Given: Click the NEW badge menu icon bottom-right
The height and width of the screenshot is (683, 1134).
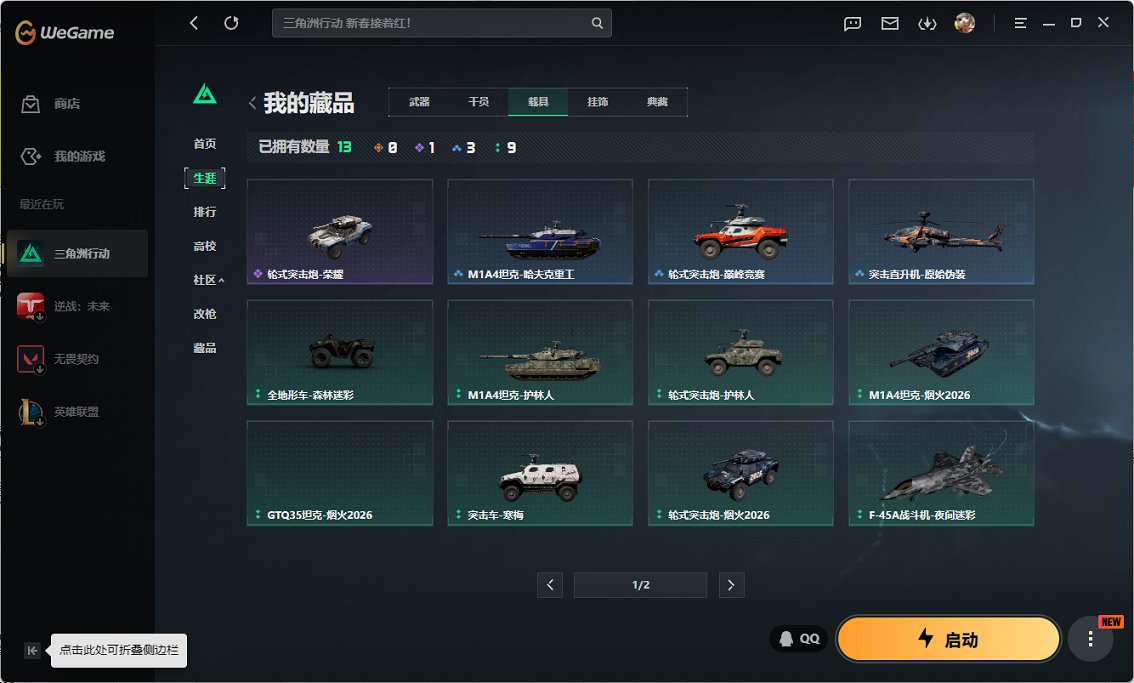Looking at the screenshot, I should pos(1090,638).
